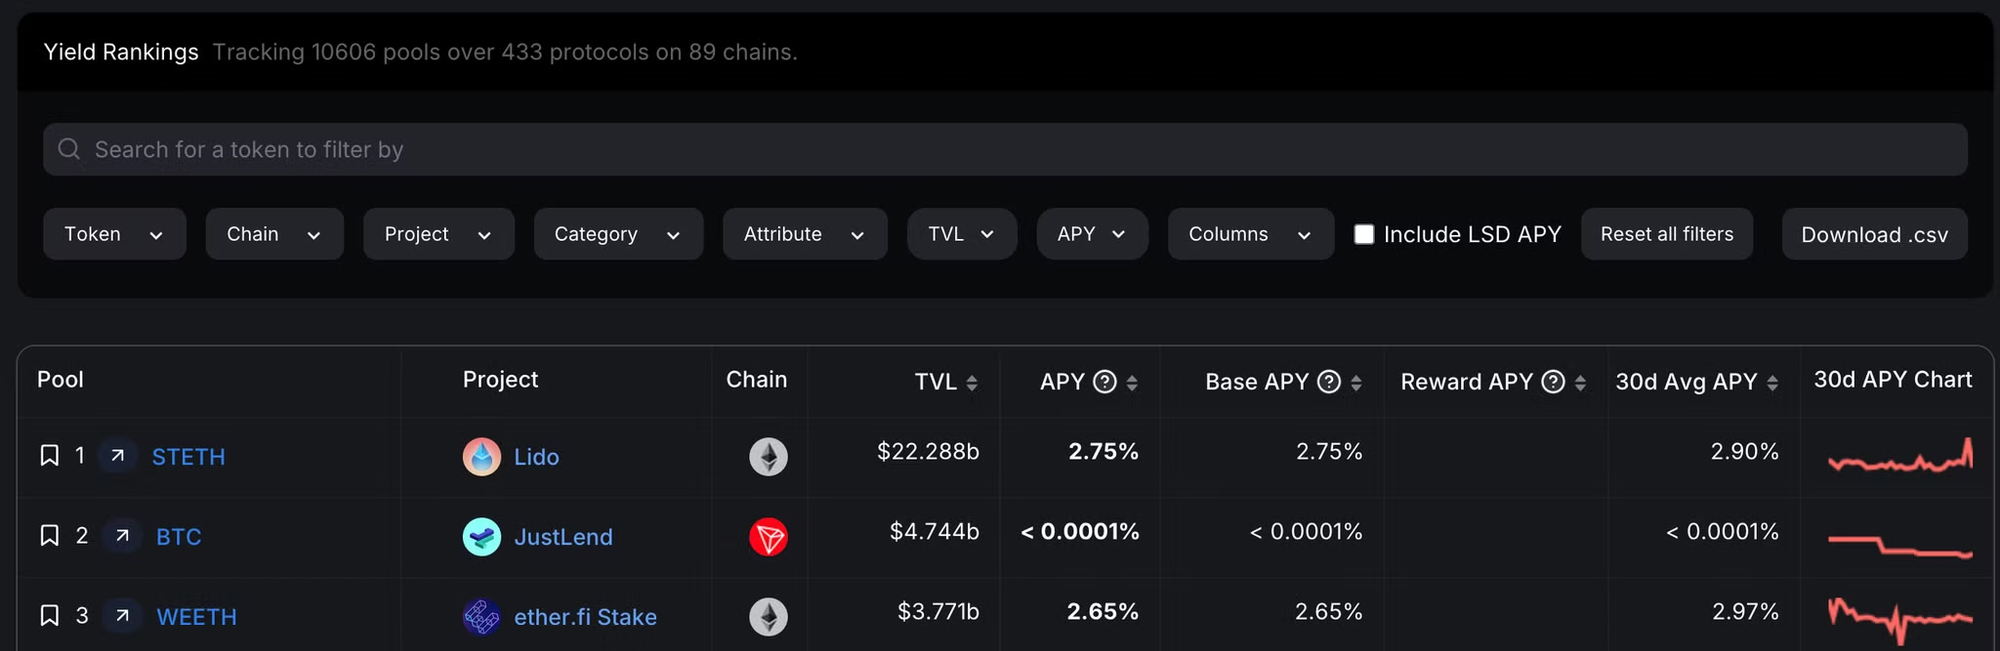This screenshot has width=2000, height=651.
Task: Open the TVL range filter dropdown
Action: (962, 234)
